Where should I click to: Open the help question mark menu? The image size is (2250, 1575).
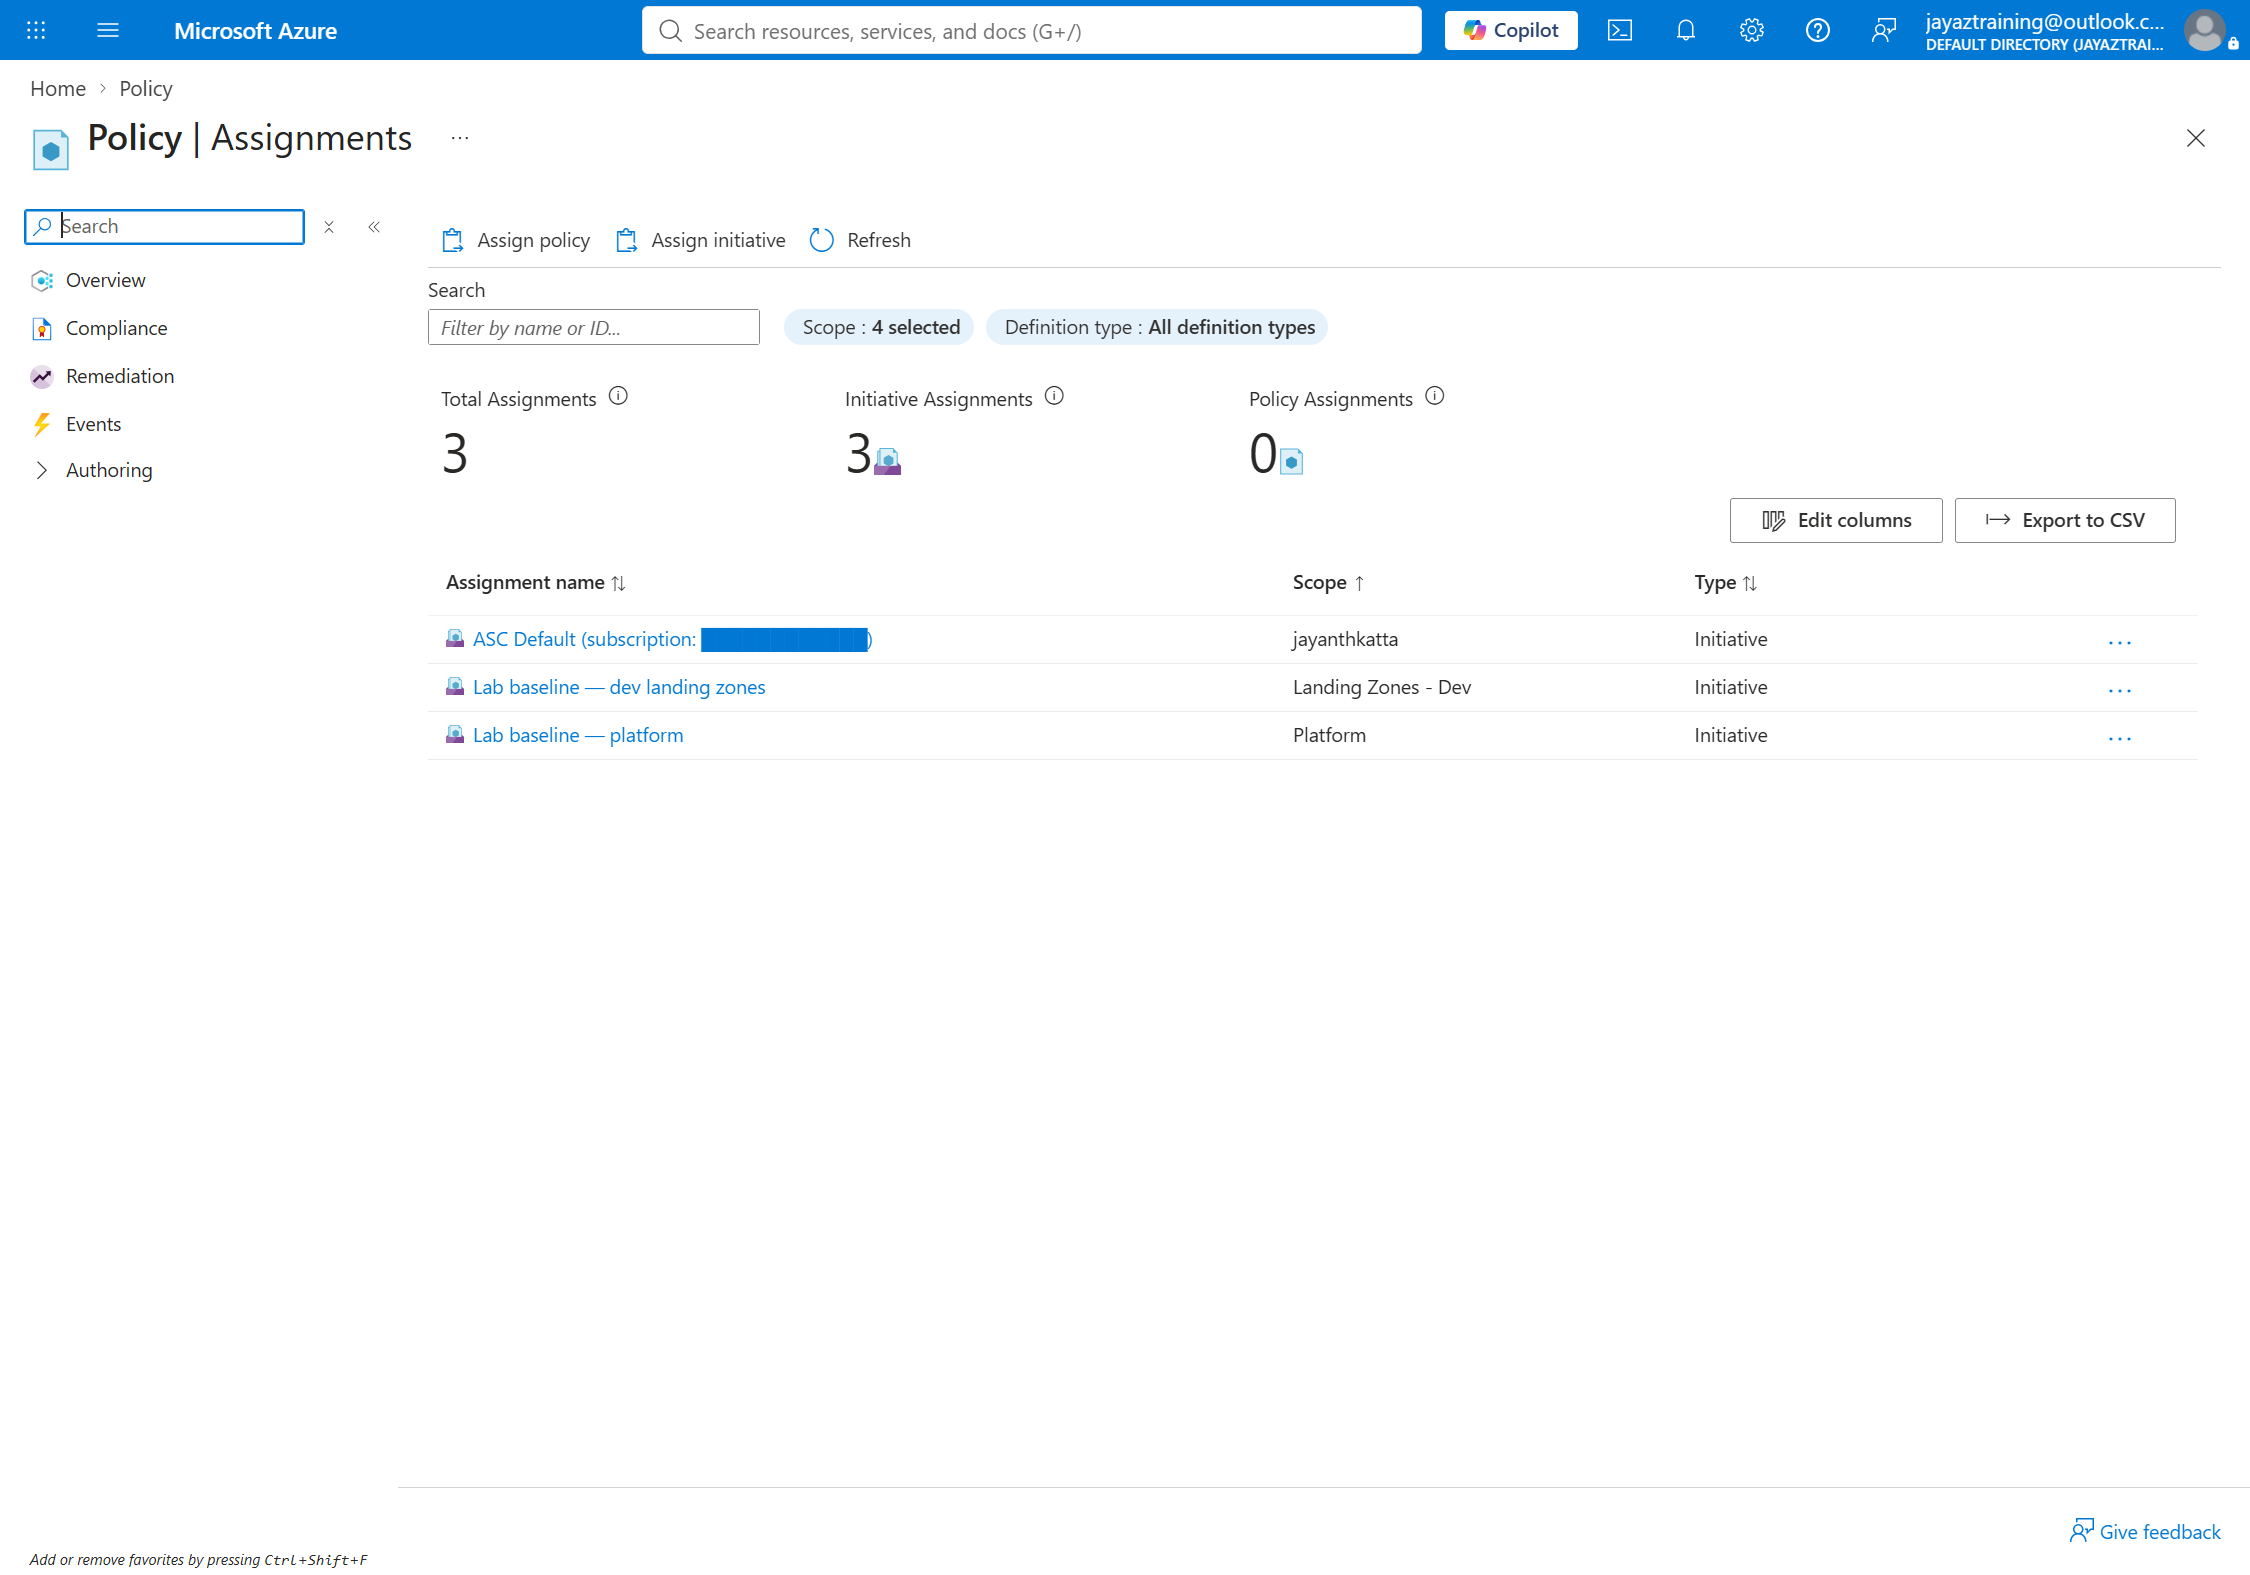pos(1818,30)
